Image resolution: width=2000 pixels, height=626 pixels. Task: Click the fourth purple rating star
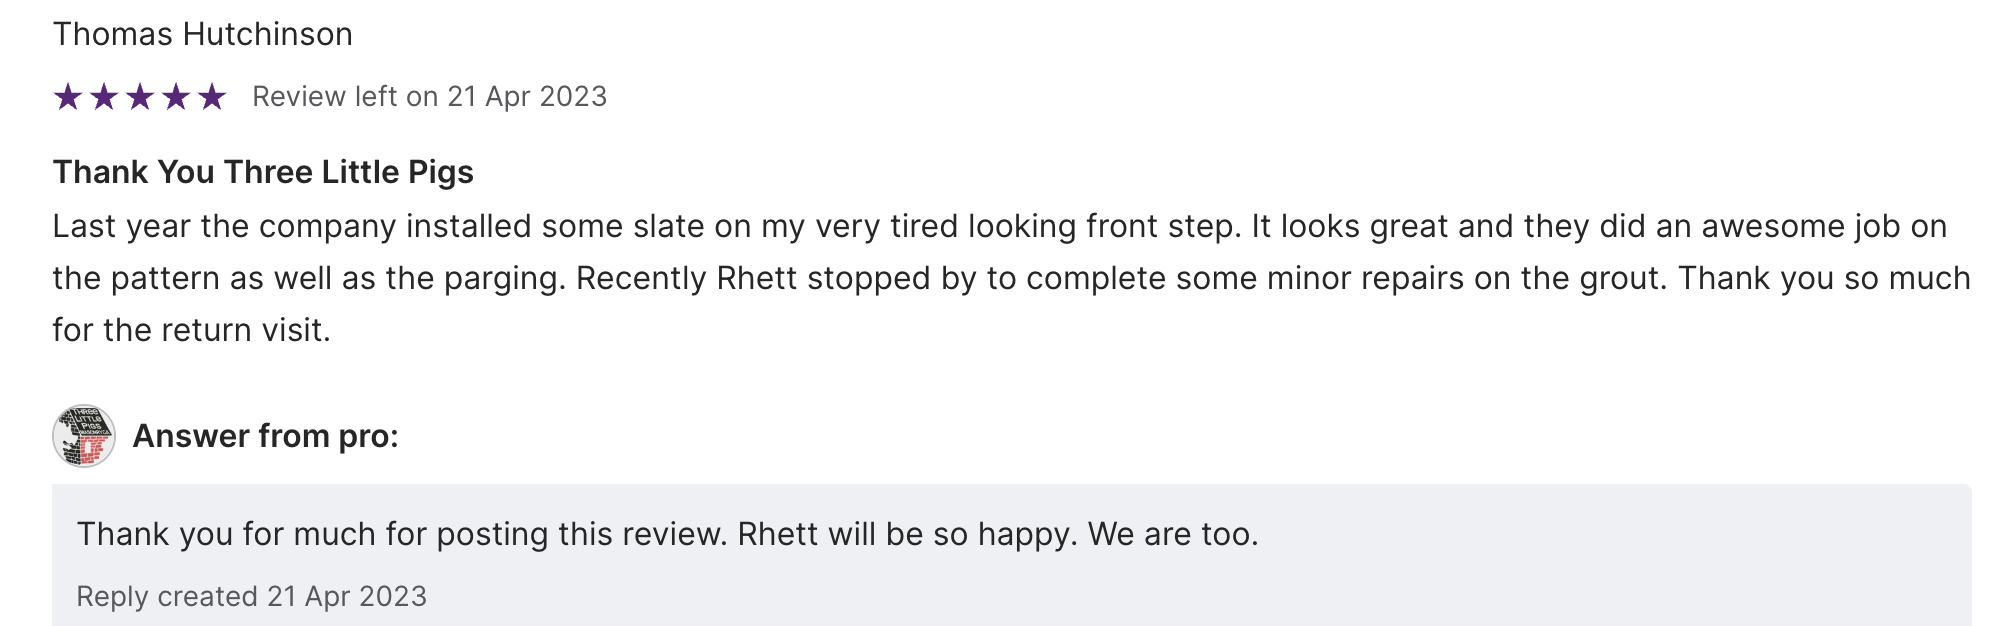(176, 97)
